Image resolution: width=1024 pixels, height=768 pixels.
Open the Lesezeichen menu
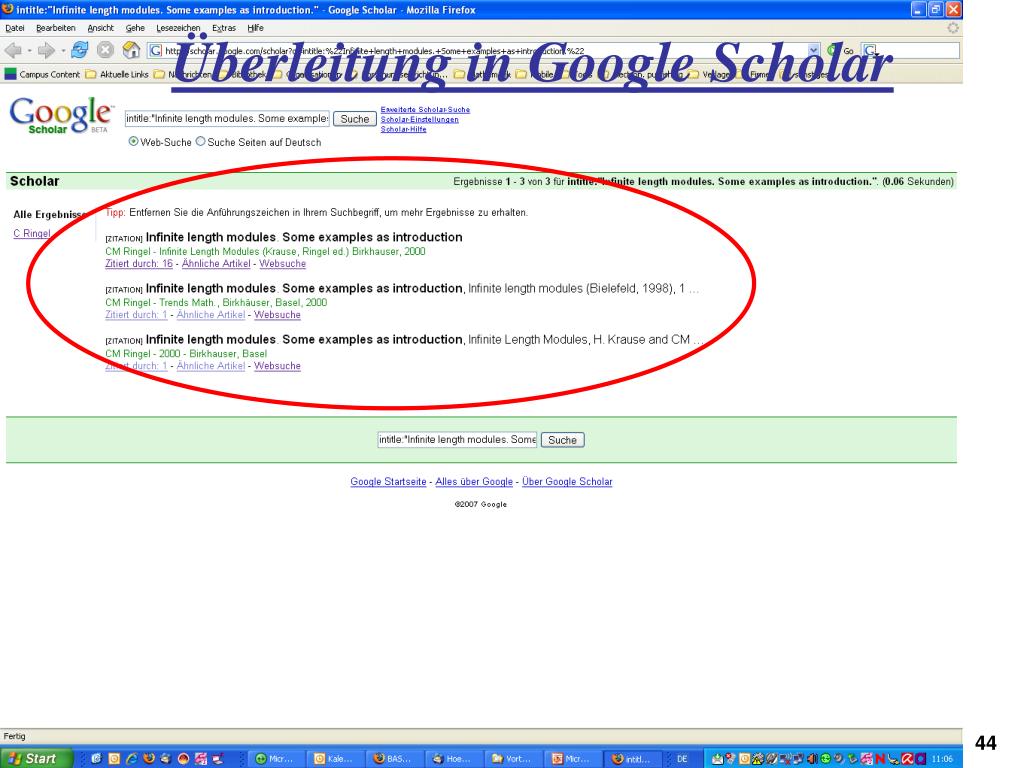point(178,28)
